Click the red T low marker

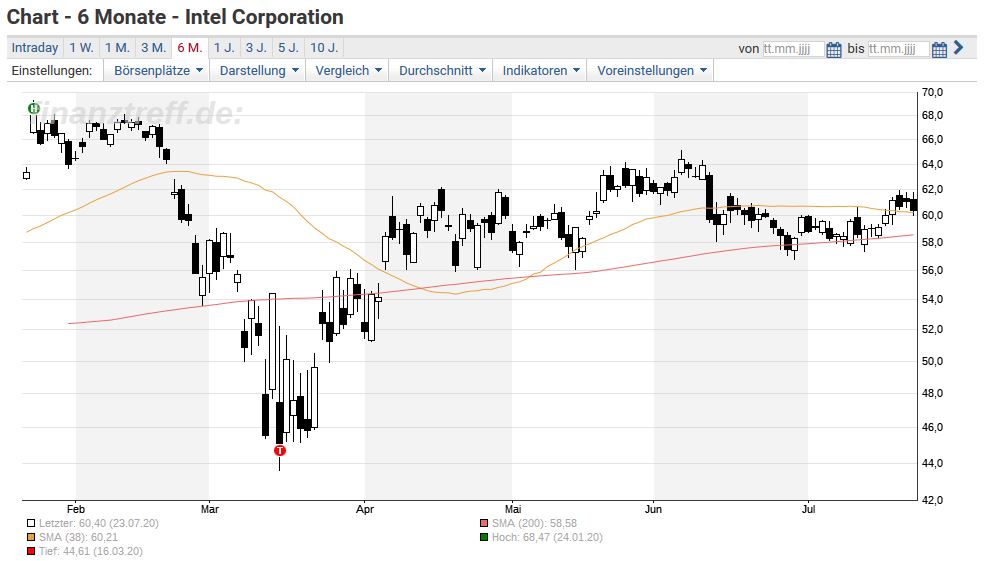280,450
